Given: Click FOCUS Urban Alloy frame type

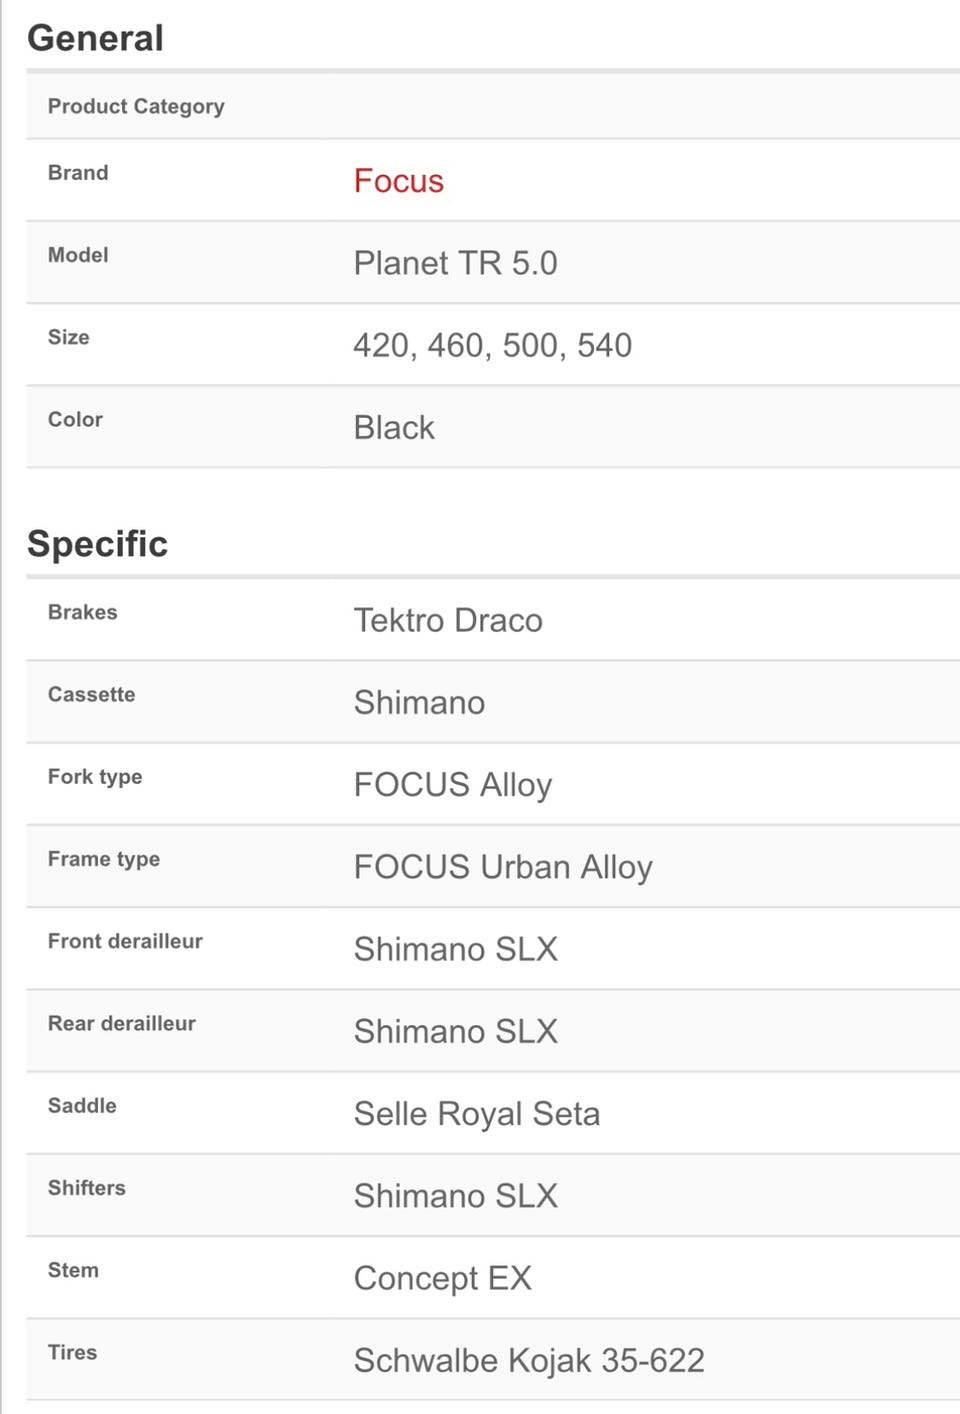Looking at the screenshot, I should [x=503, y=867].
